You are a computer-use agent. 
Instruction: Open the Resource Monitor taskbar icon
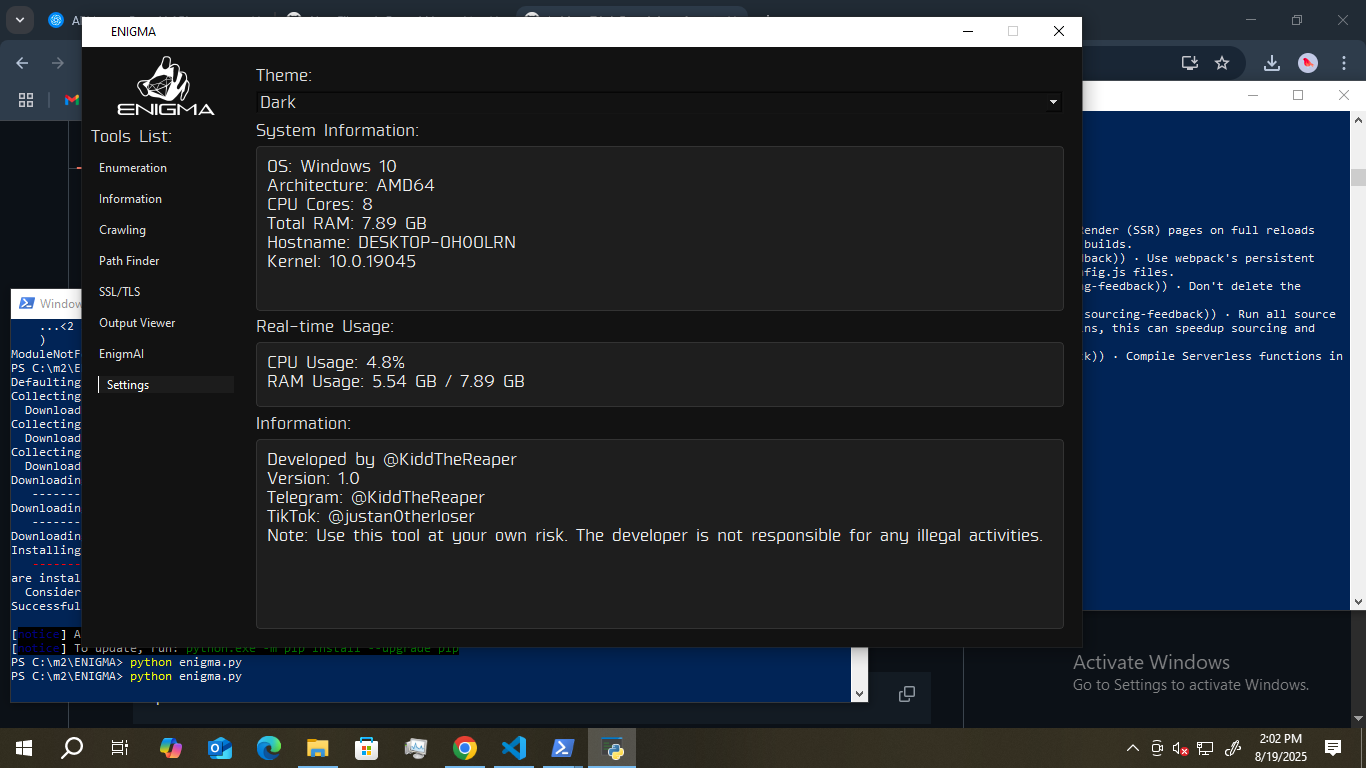pyautogui.click(x=416, y=748)
